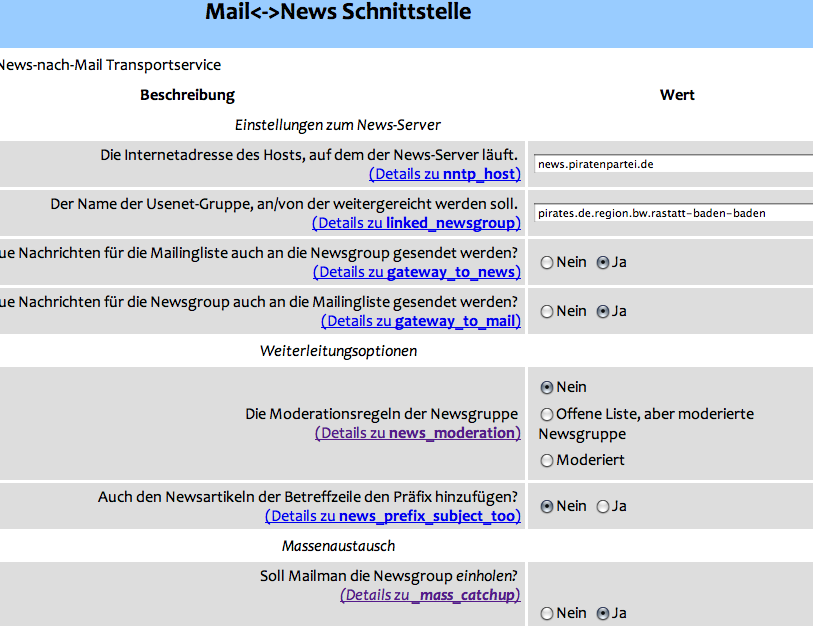
Task: Select Offene Liste, aber moderierte Newsgruppe option
Action: 546,414
